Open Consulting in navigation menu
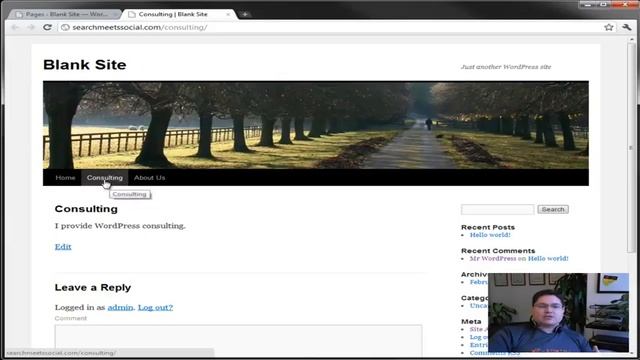The width and height of the screenshot is (640, 360). click(104, 178)
